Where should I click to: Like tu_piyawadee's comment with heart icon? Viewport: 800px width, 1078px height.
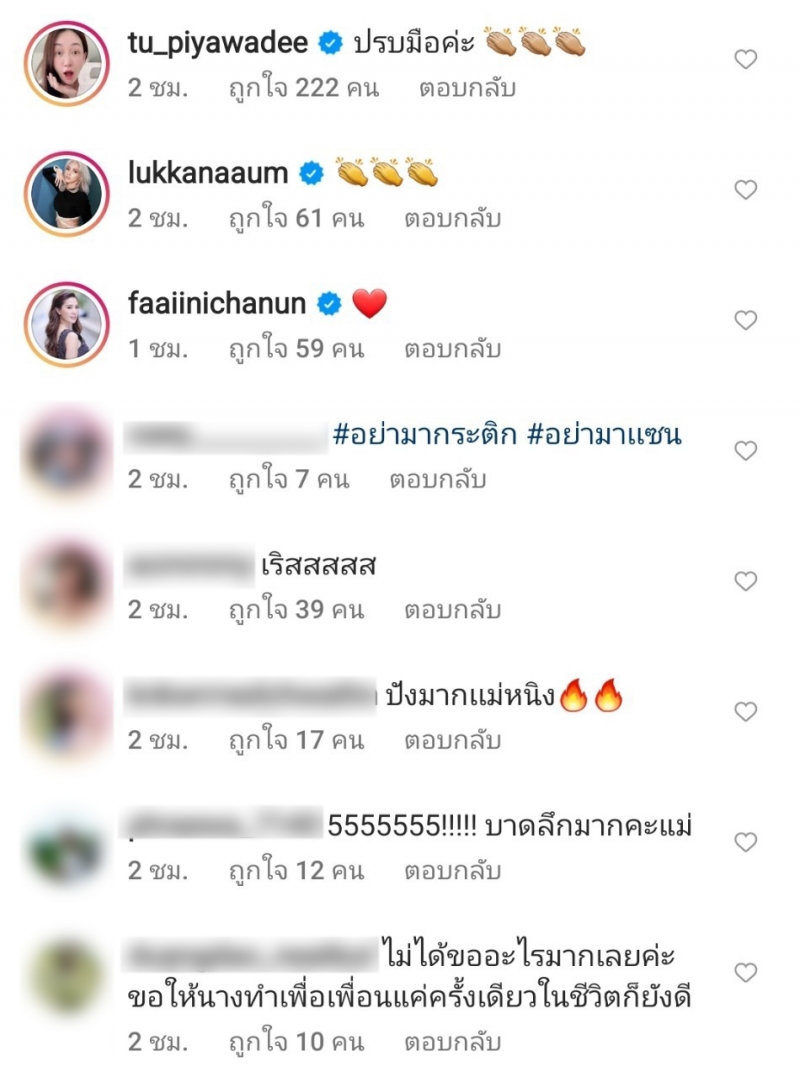point(746,59)
